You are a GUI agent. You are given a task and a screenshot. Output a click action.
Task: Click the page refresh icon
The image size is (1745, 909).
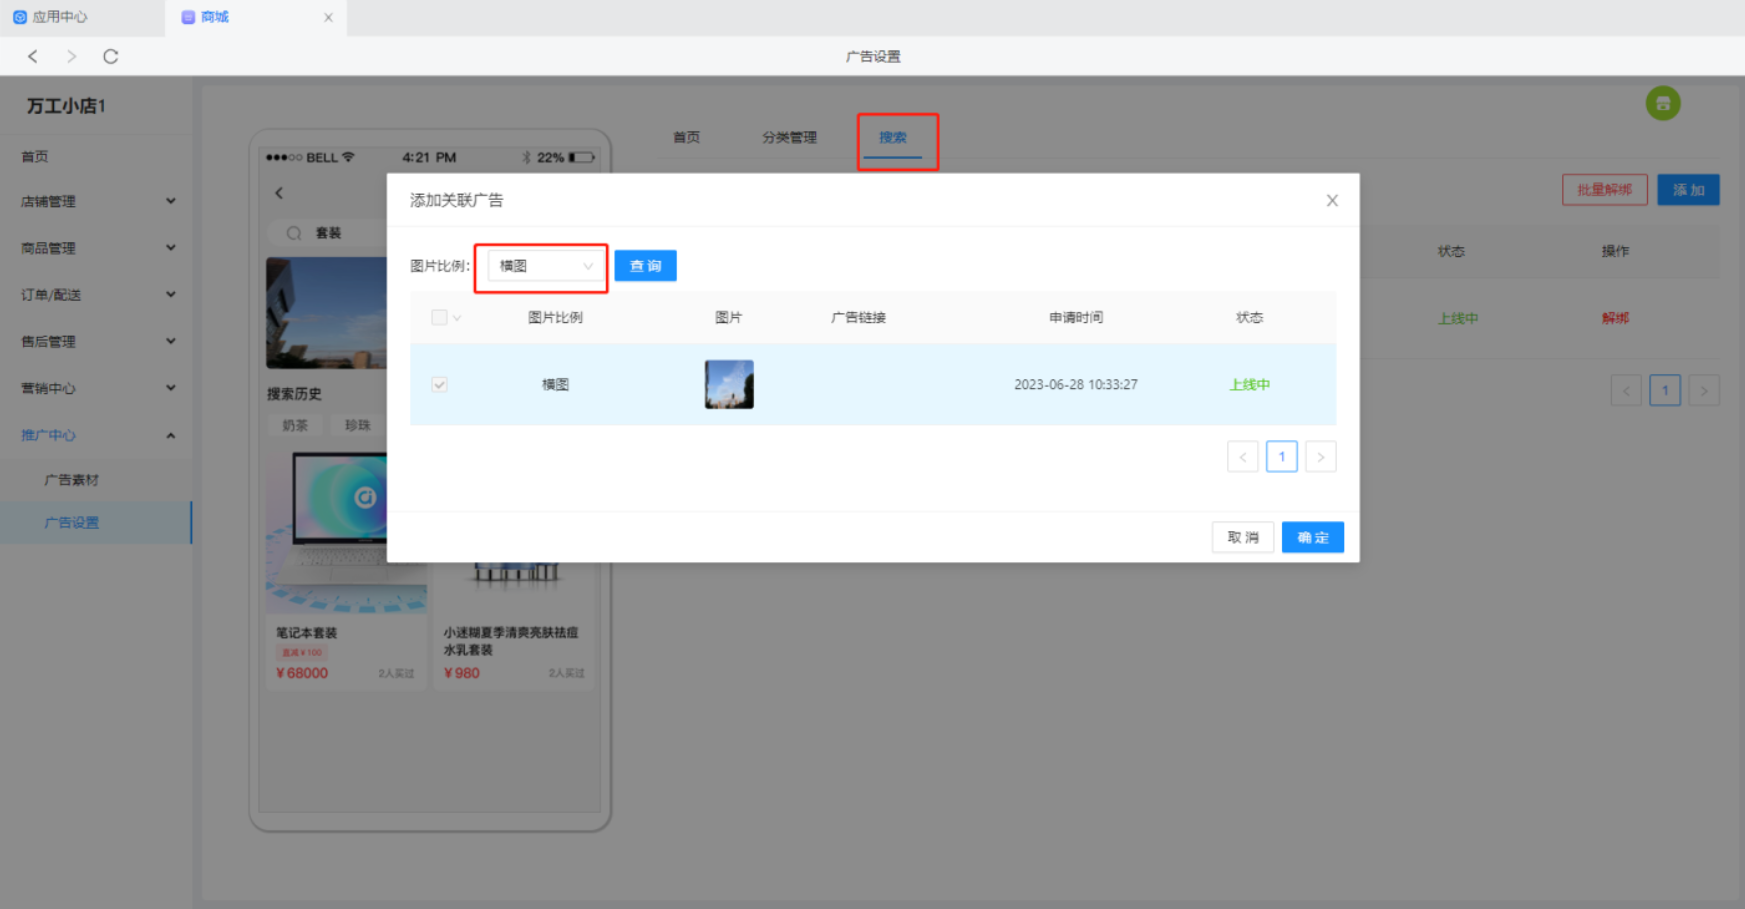111,57
